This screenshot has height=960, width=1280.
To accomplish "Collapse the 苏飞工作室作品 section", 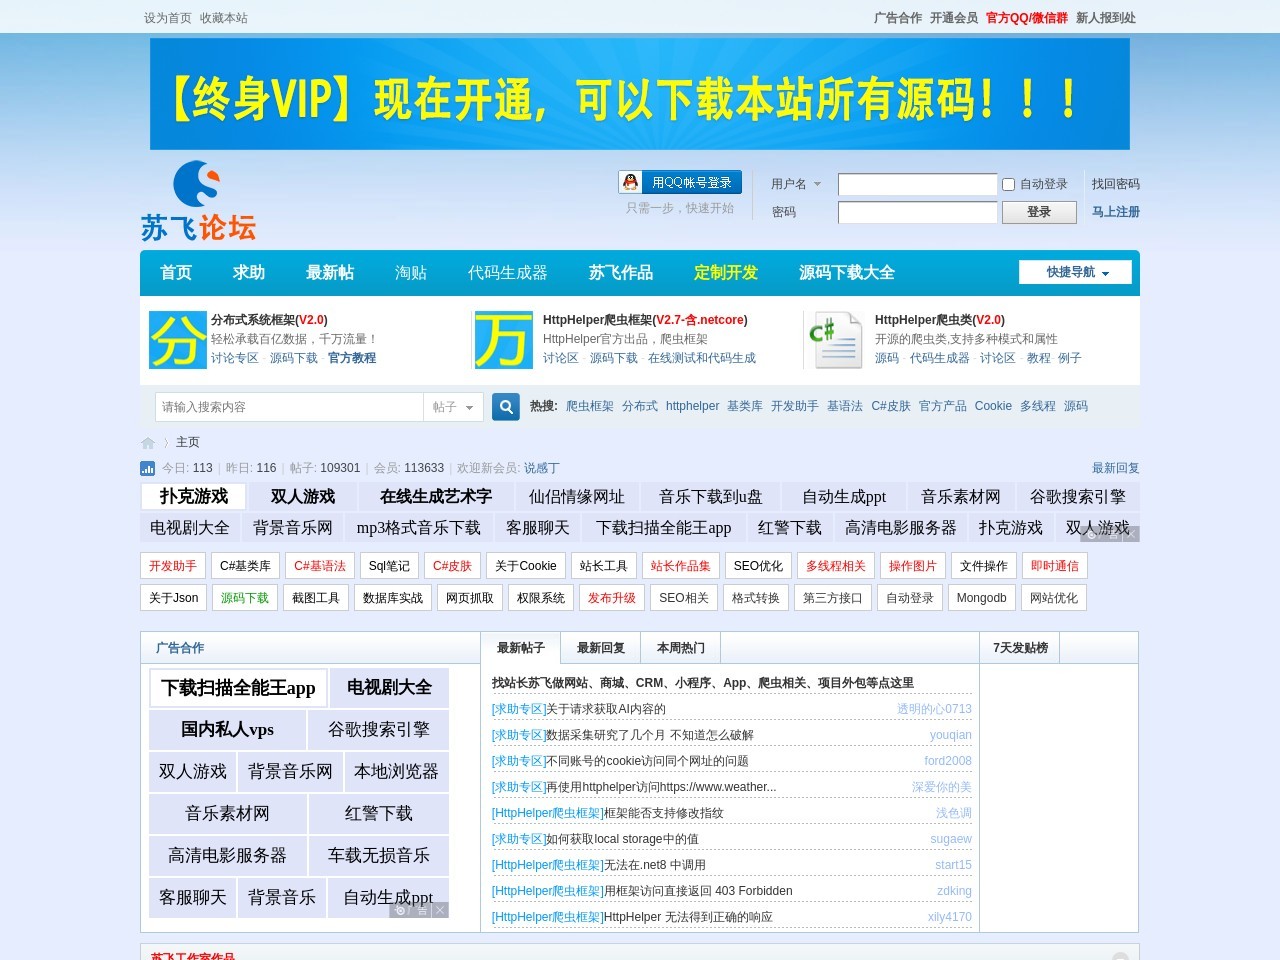I will click(x=1121, y=957).
